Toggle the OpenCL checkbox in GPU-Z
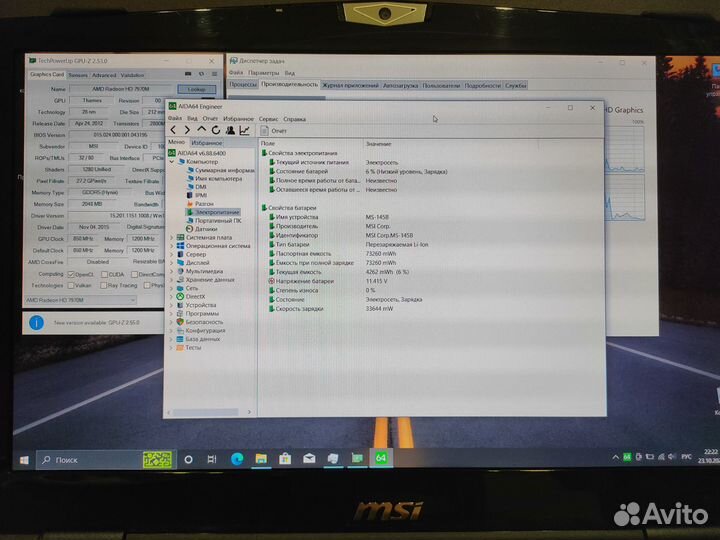720x540 pixels. point(71,274)
